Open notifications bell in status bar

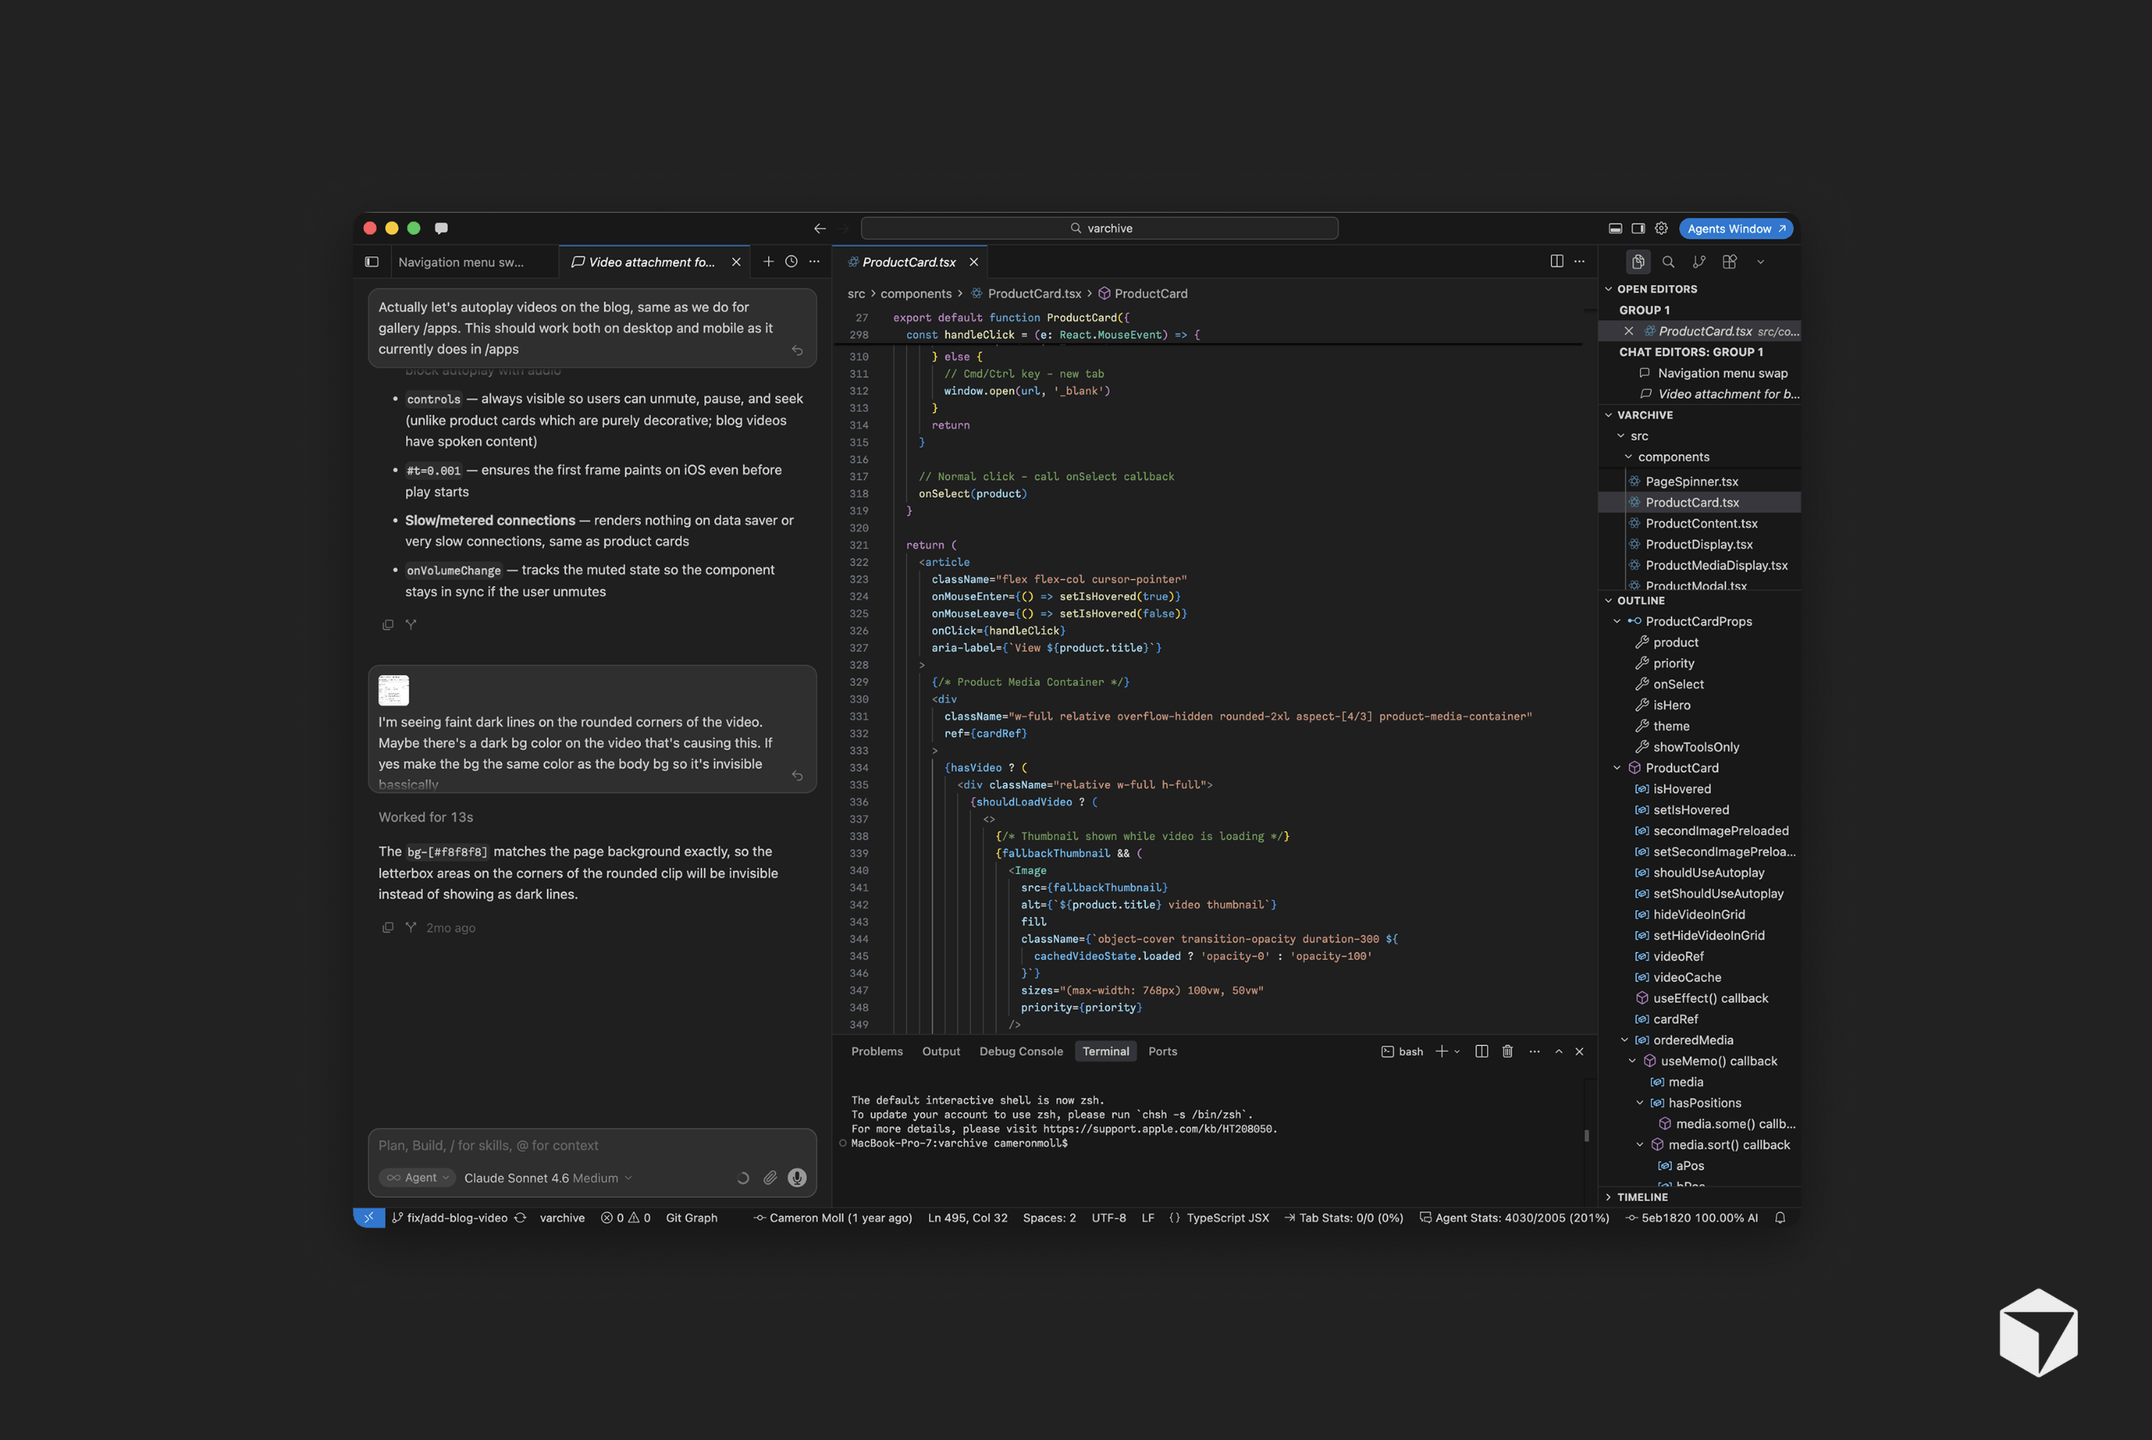point(1780,1218)
